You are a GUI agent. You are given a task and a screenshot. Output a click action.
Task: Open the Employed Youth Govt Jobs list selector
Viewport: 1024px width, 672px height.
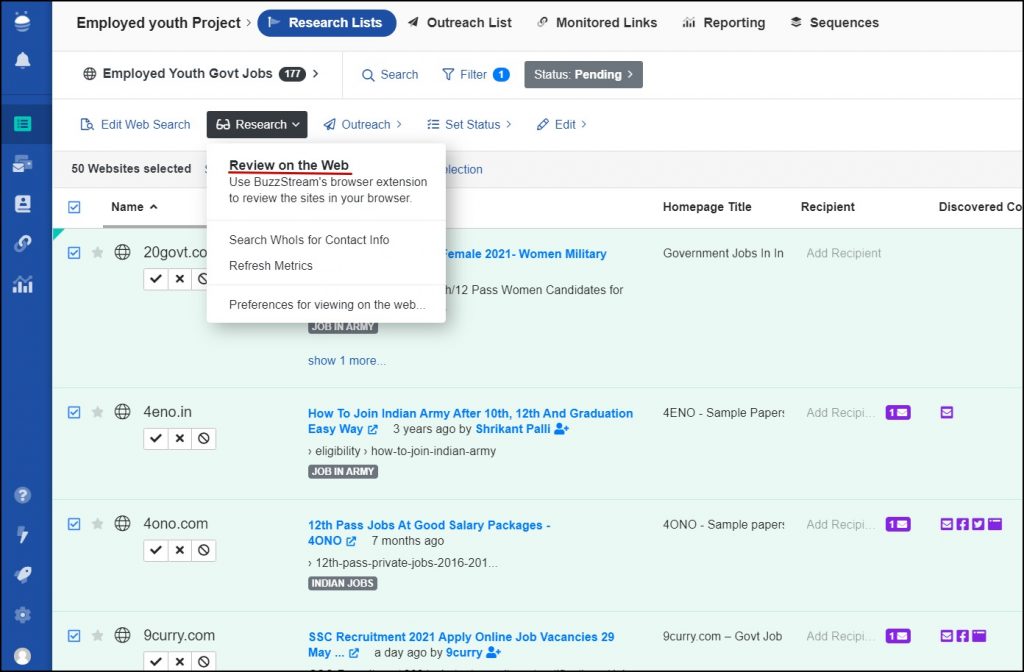tap(201, 74)
